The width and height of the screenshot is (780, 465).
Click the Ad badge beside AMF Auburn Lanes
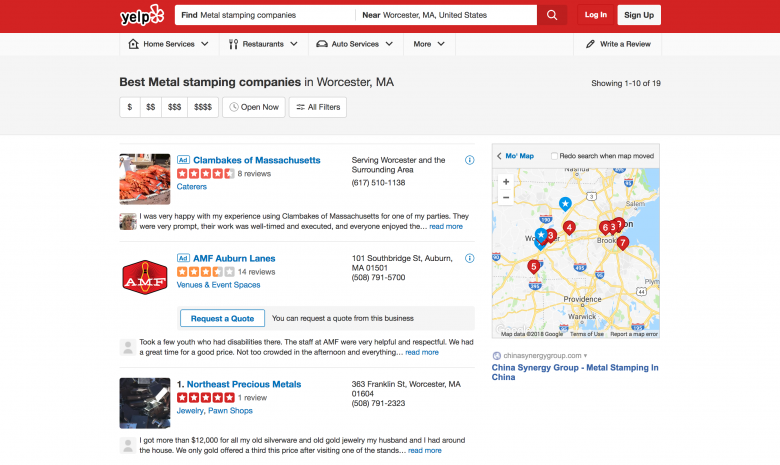pos(183,258)
